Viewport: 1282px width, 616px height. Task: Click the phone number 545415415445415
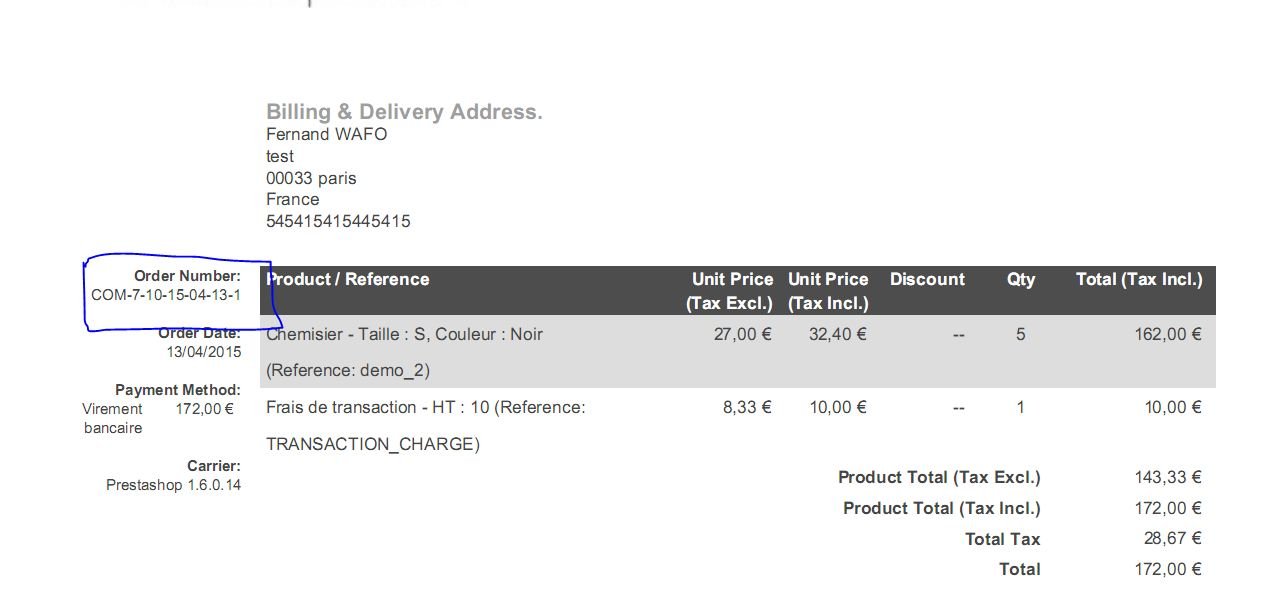338,221
